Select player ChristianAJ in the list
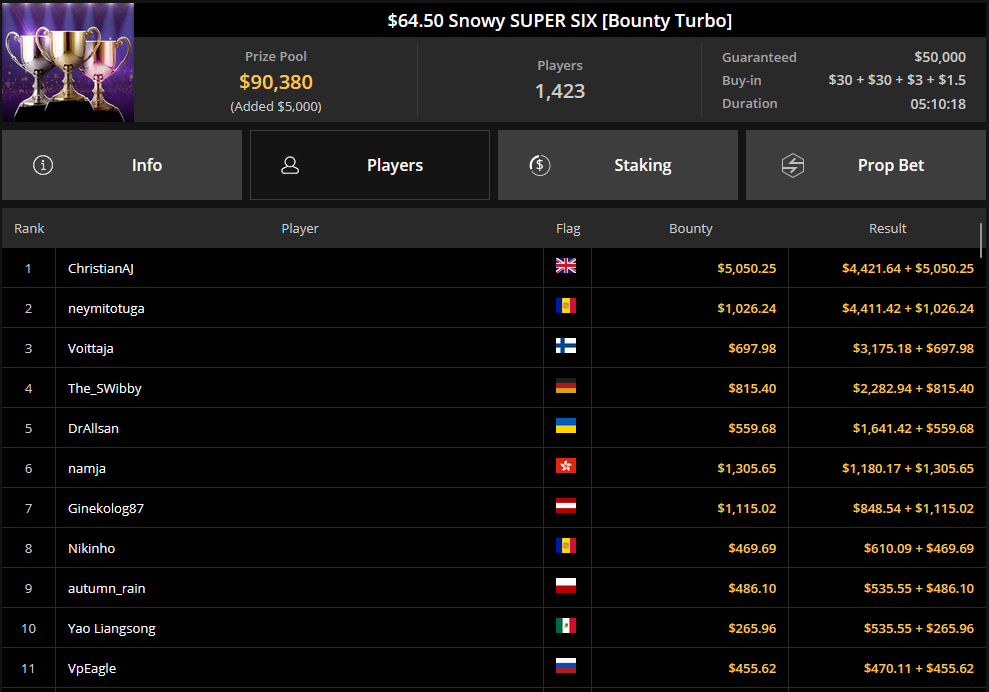Screen dimensions: 989x692 tap(101, 268)
